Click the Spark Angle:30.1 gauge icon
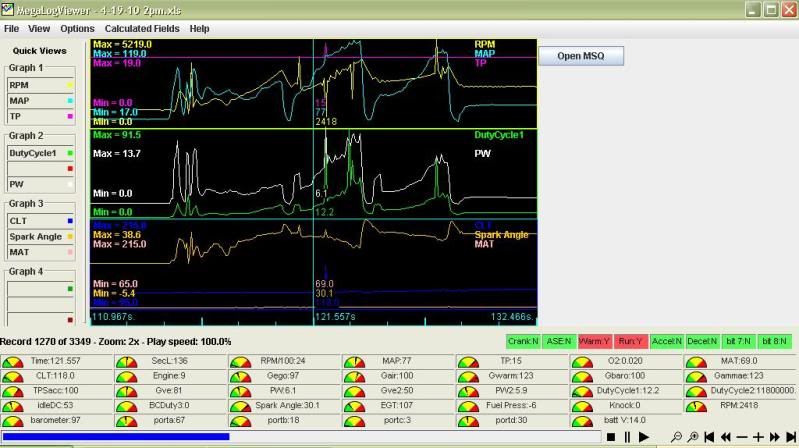This screenshot has height=448, width=799. (241, 407)
